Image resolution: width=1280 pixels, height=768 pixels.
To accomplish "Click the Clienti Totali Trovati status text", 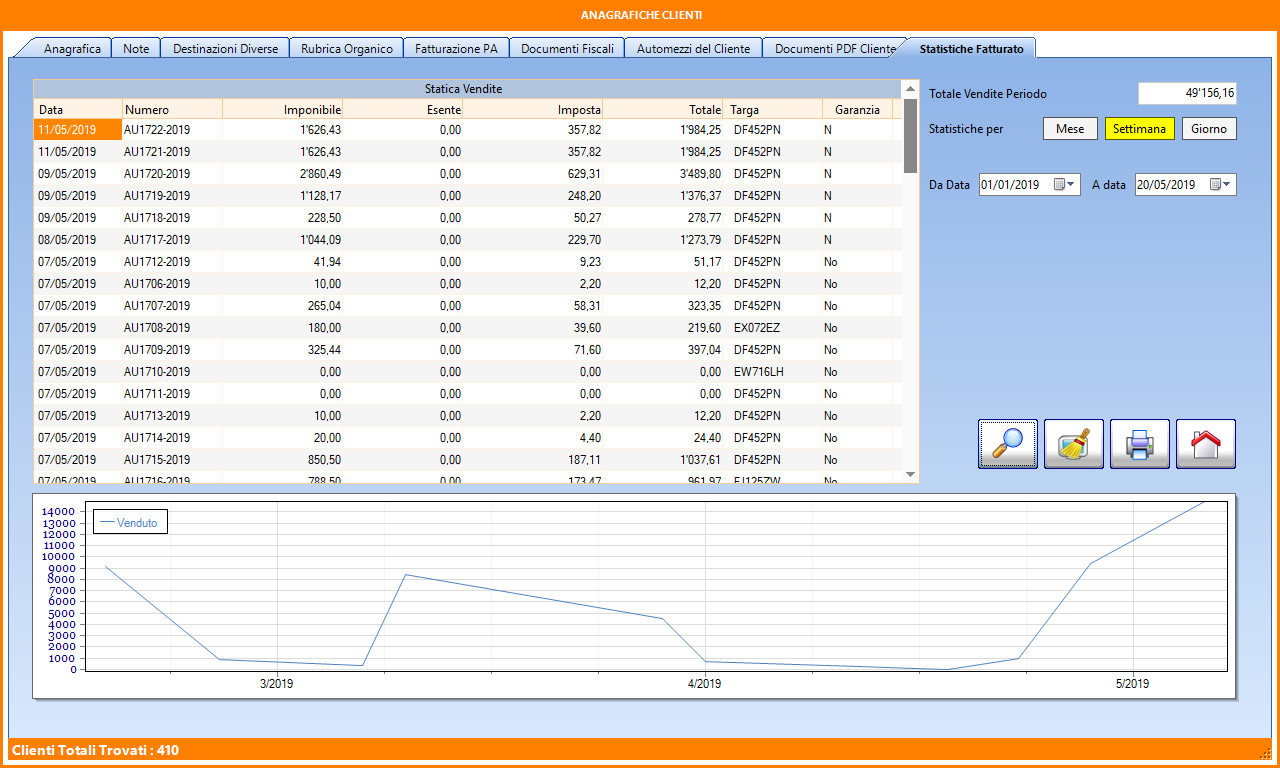I will (x=96, y=750).
